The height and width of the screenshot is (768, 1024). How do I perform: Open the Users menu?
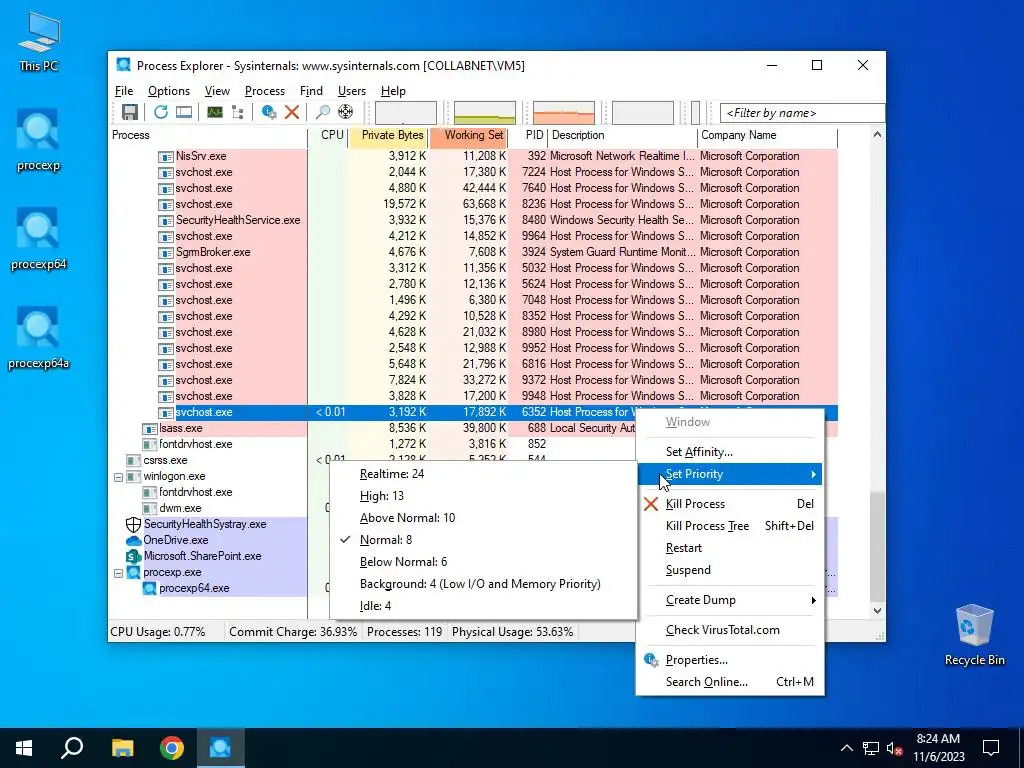coord(351,91)
